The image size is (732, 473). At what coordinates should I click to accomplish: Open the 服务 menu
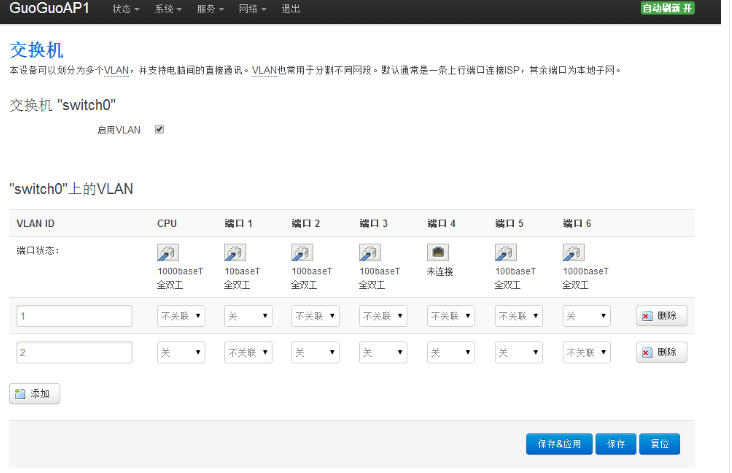(x=211, y=9)
